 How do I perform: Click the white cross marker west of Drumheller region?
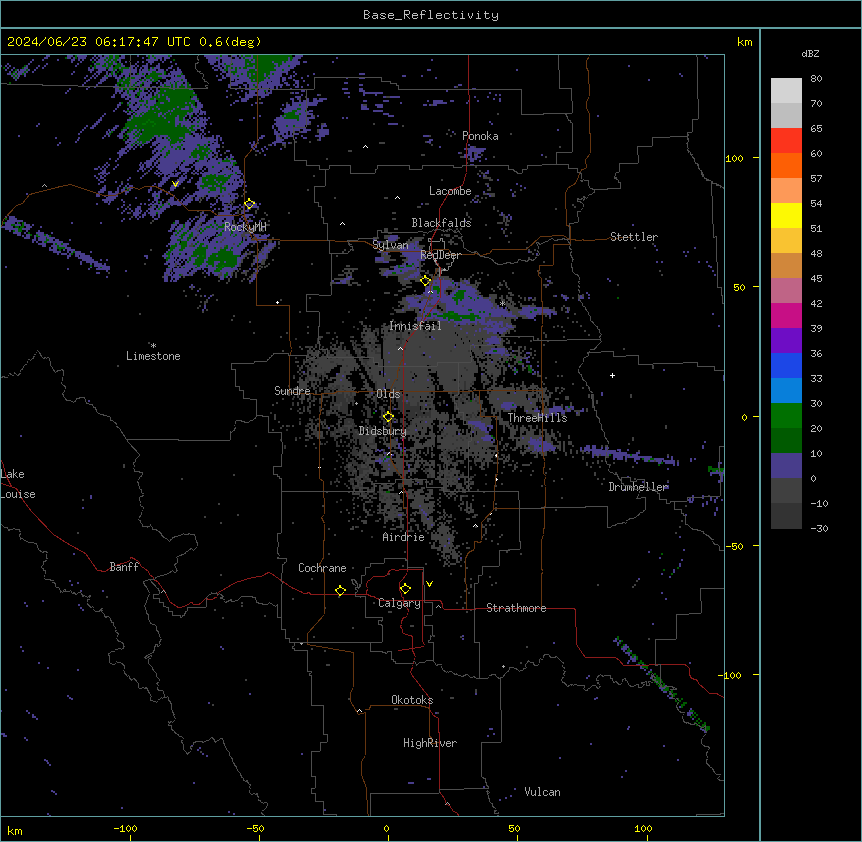612,375
